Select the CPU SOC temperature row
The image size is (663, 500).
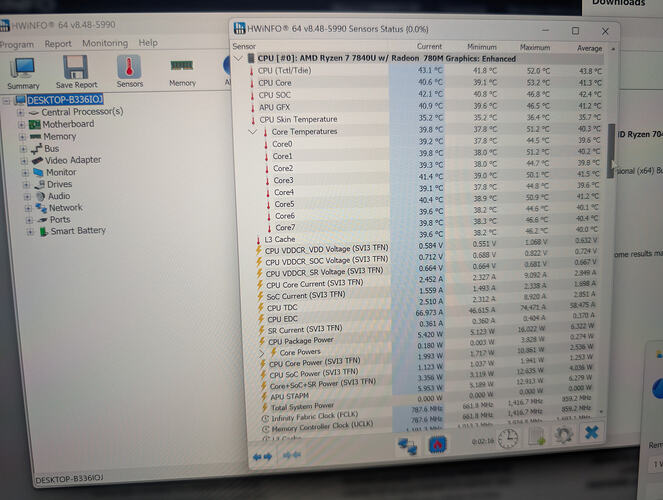425,95
